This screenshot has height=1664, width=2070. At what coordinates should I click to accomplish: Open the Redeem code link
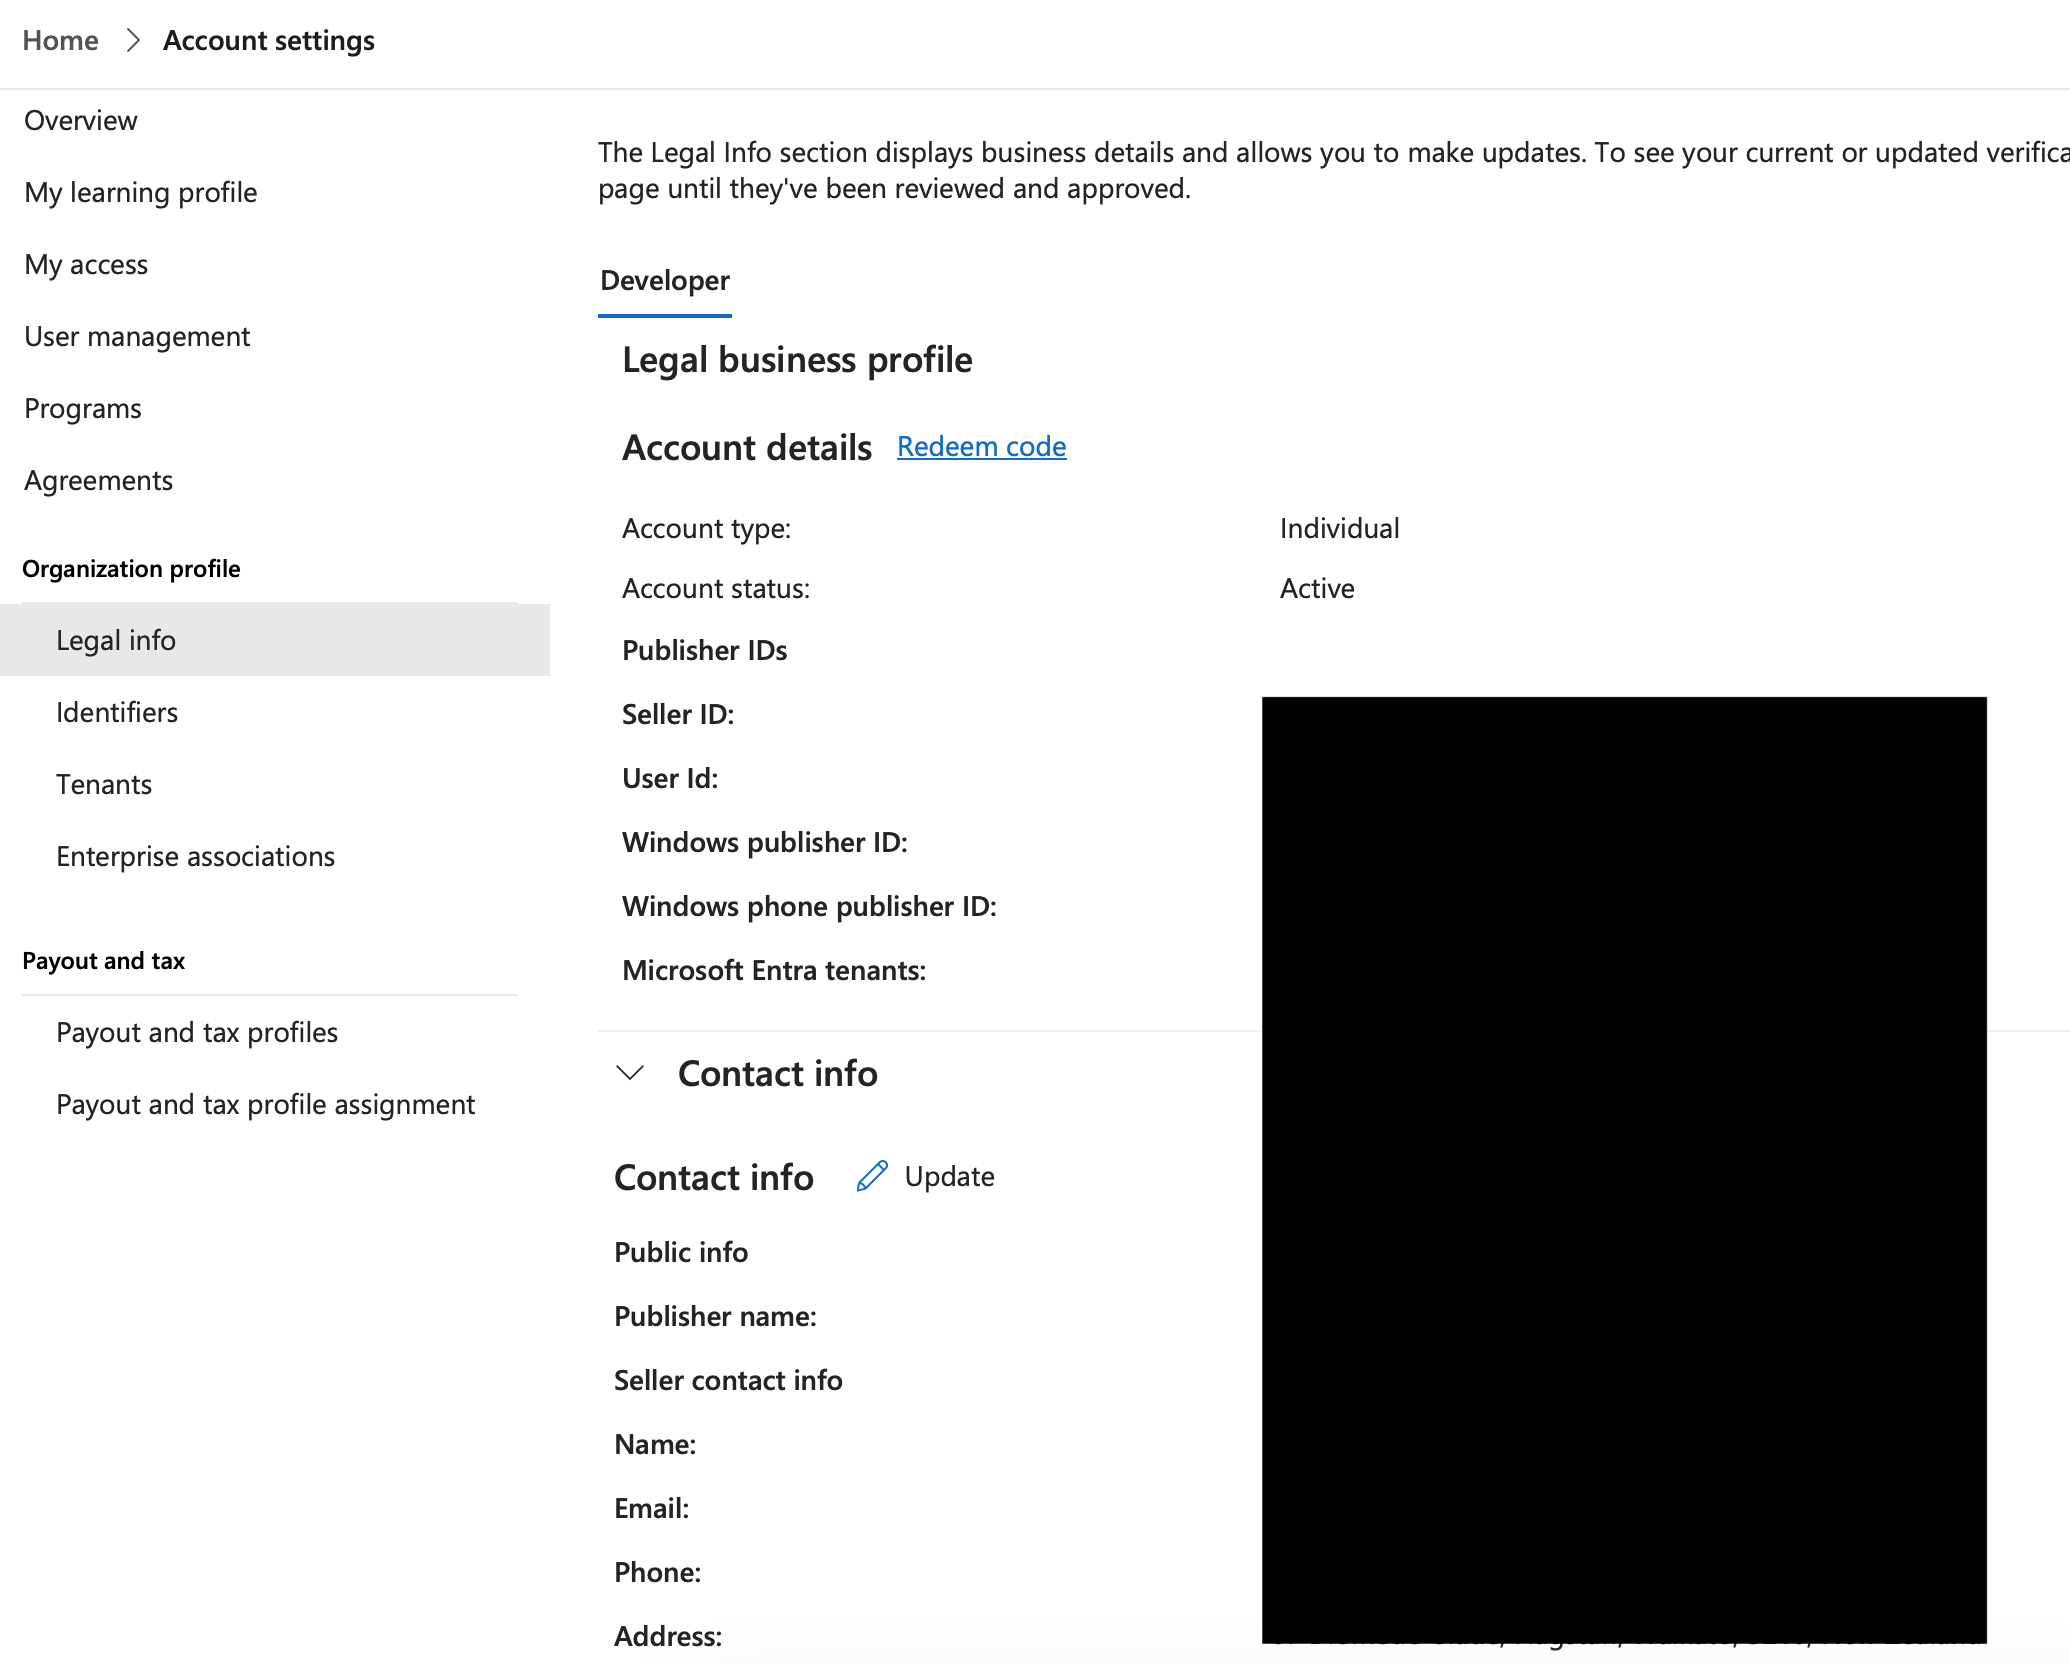pos(981,446)
